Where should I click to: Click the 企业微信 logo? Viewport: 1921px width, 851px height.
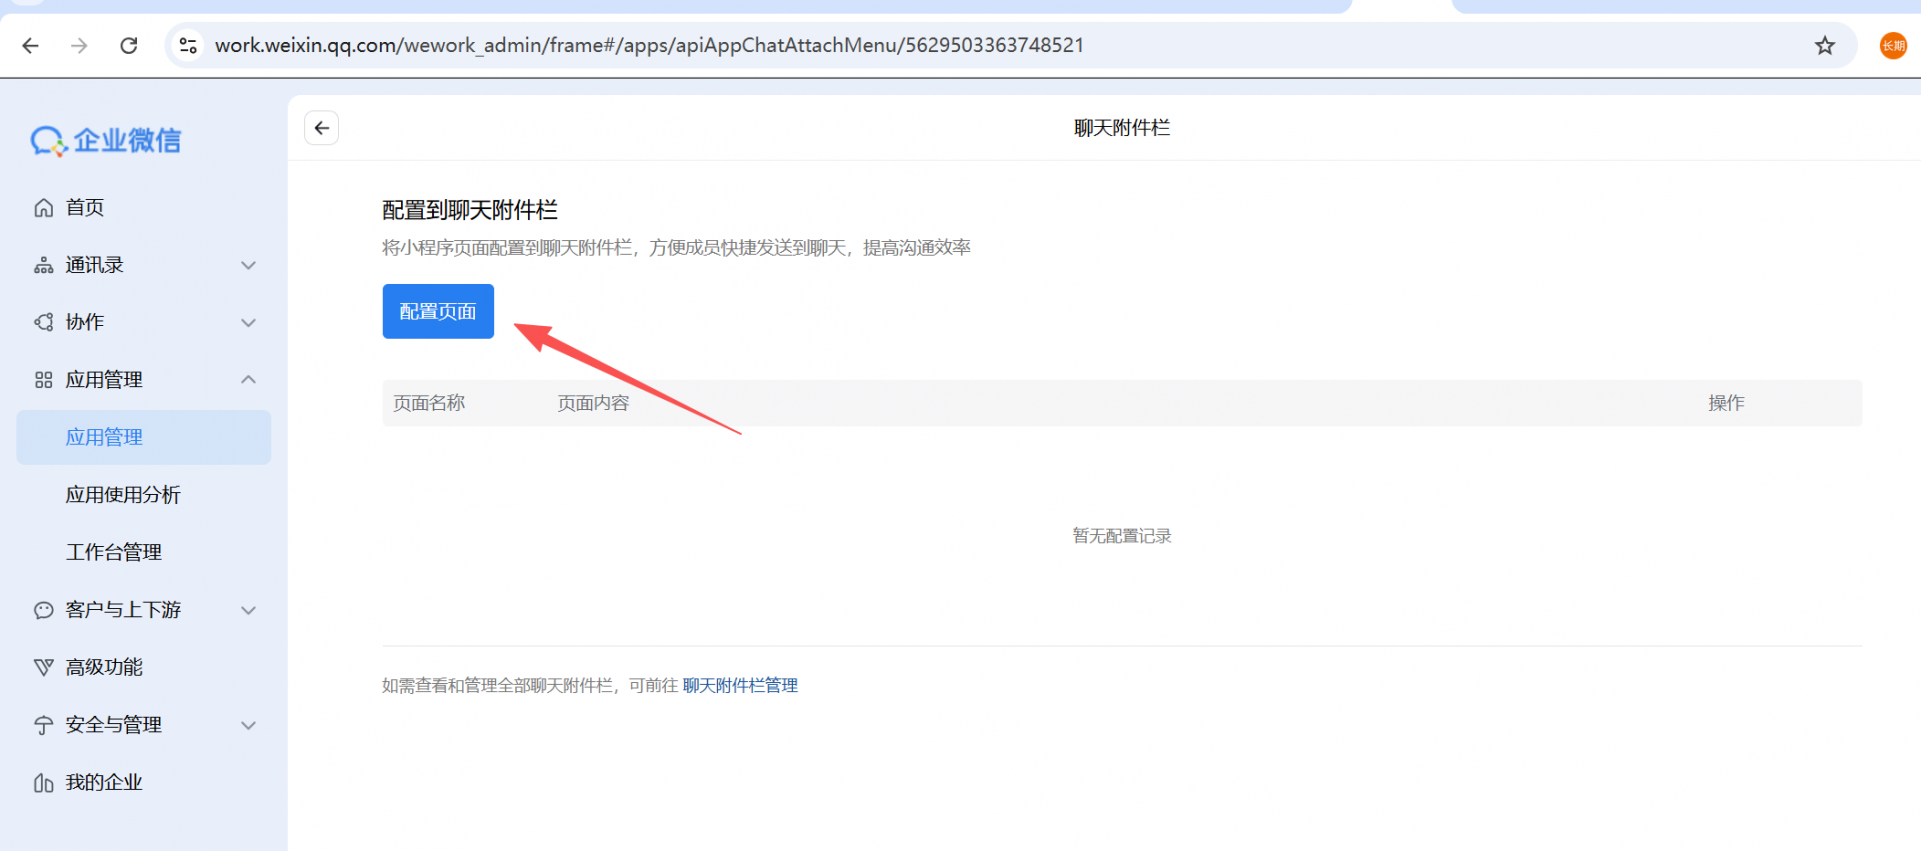pos(106,141)
